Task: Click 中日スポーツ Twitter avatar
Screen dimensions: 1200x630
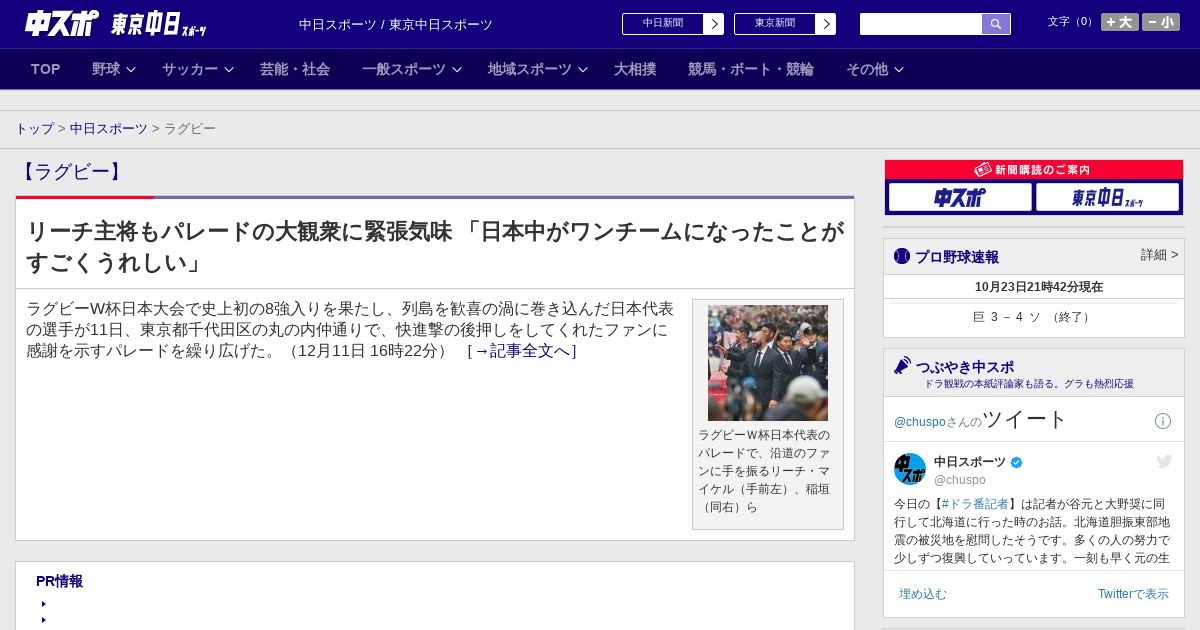Action: (910, 469)
